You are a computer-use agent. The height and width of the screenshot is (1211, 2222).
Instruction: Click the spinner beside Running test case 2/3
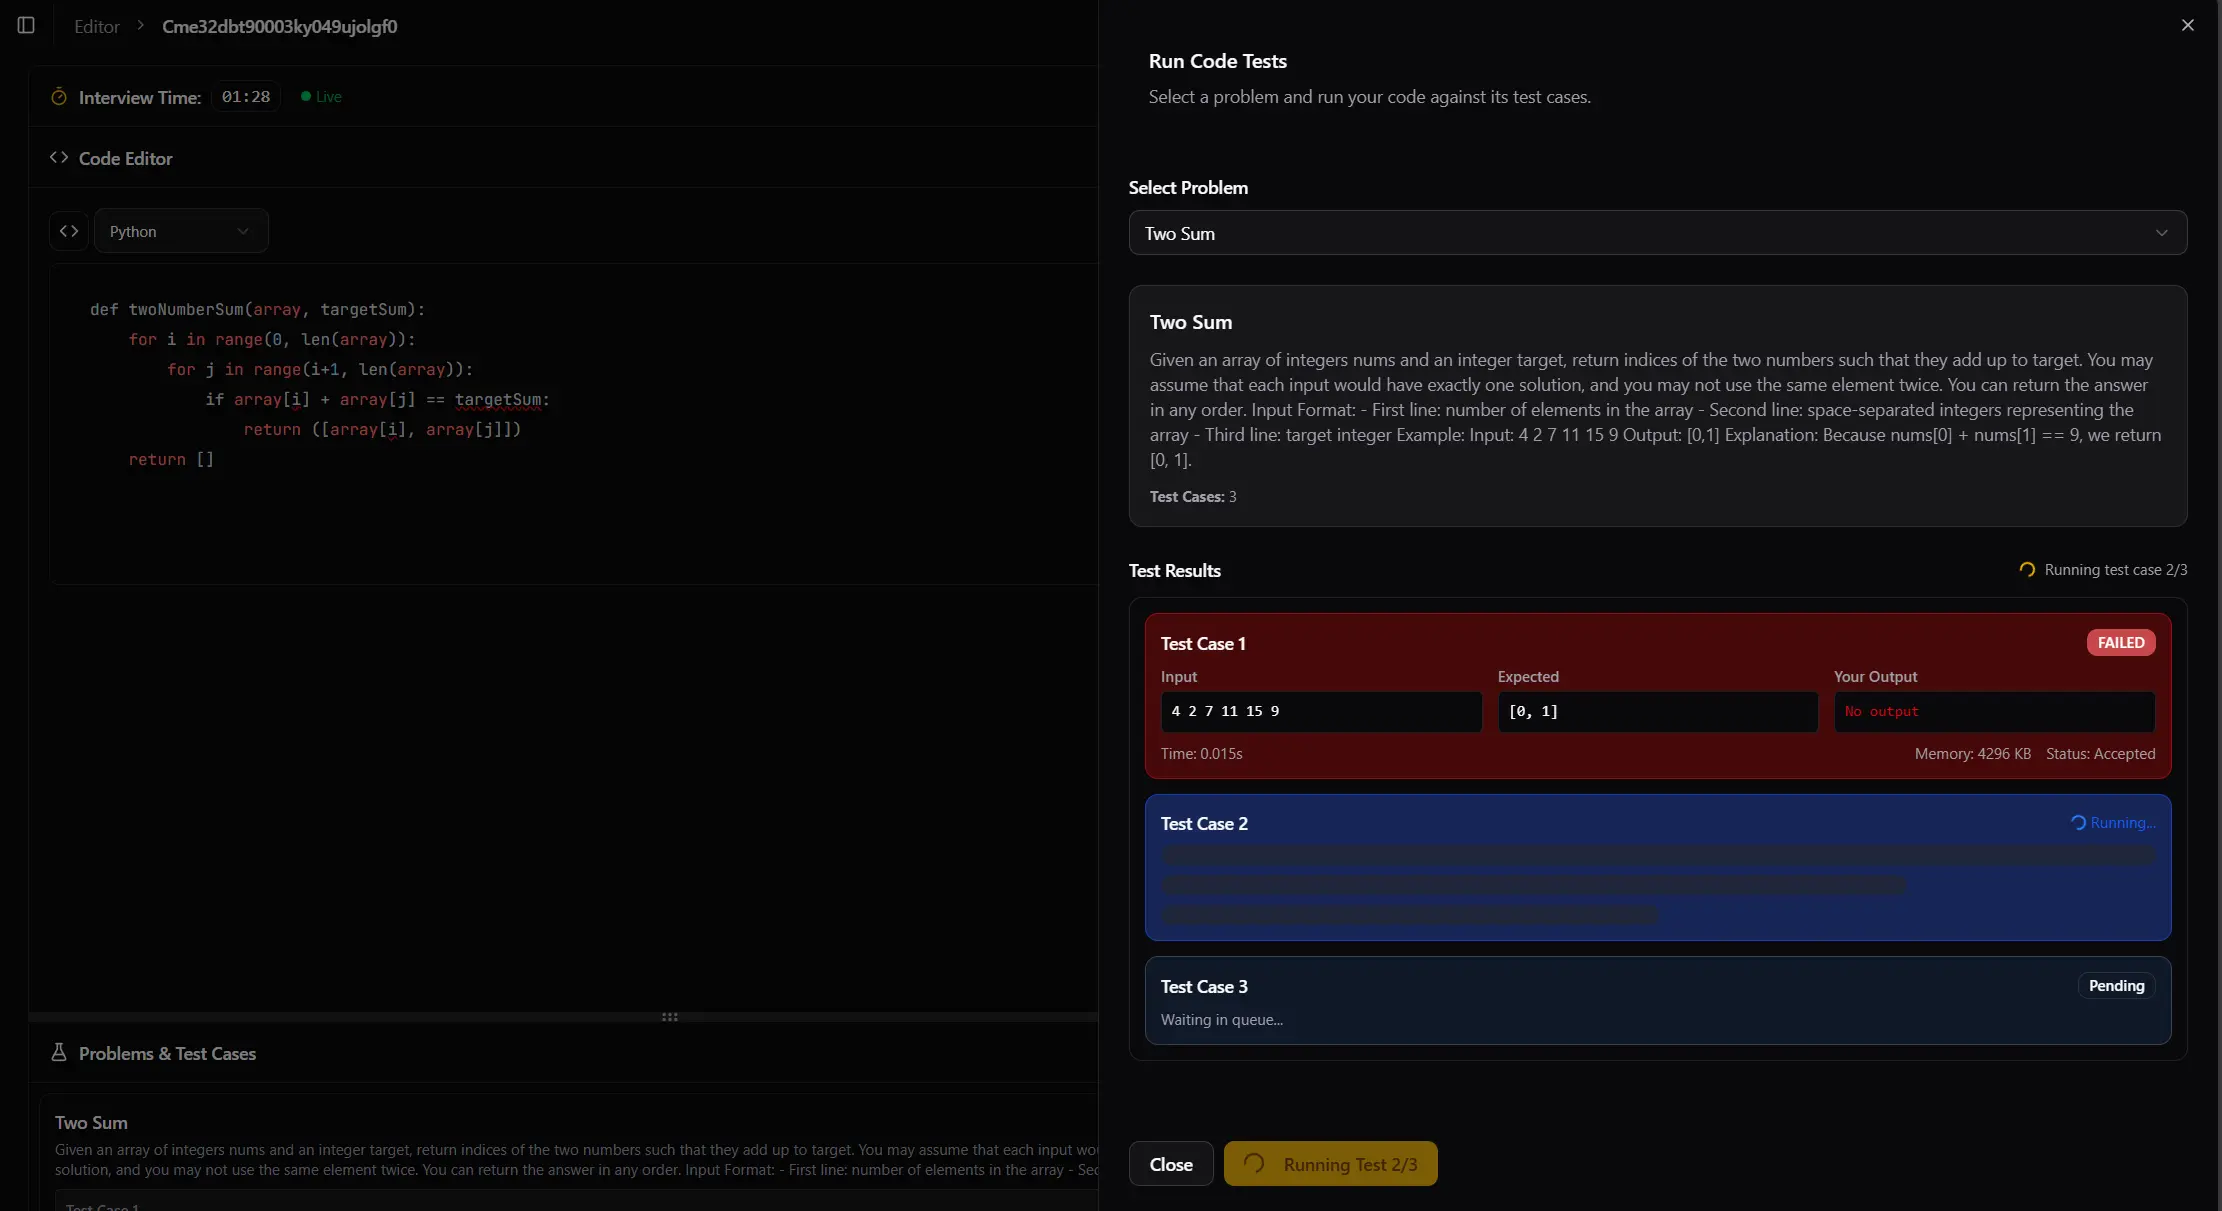click(x=2026, y=570)
